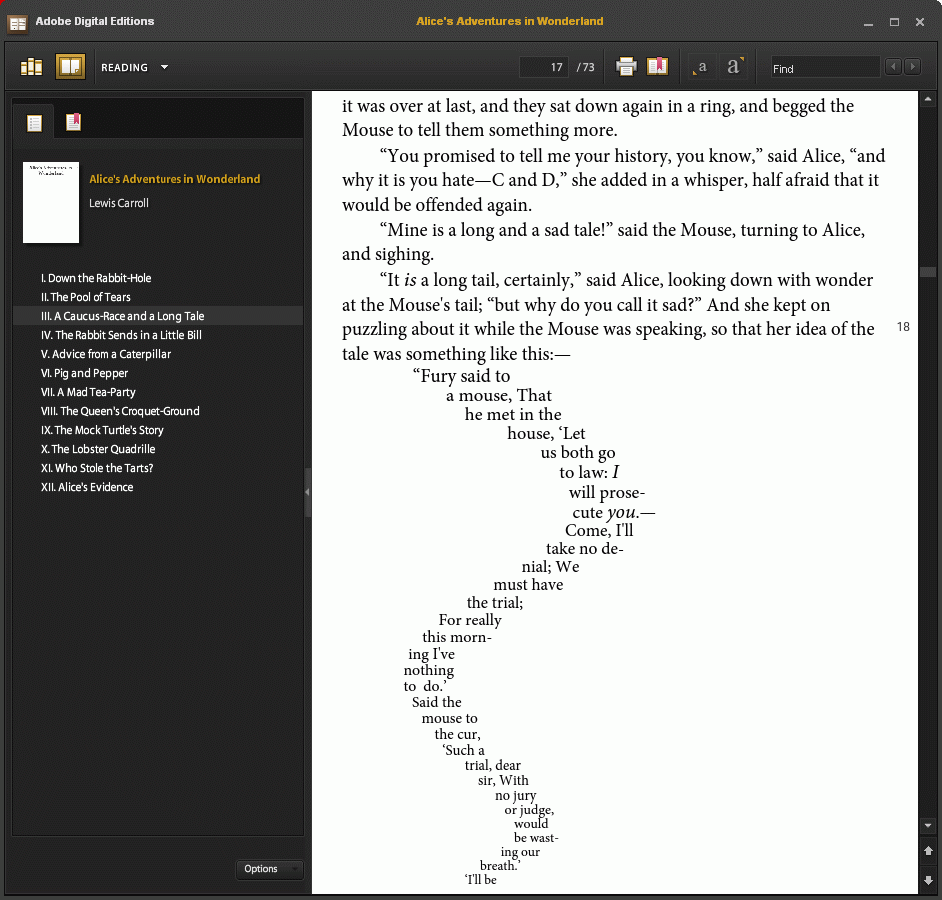Increase text size with large 'a'

pyautogui.click(x=734, y=66)
